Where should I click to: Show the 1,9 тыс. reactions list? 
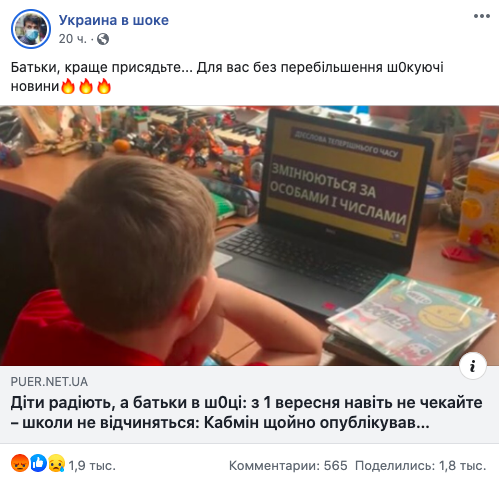click(x=92, y=465)
